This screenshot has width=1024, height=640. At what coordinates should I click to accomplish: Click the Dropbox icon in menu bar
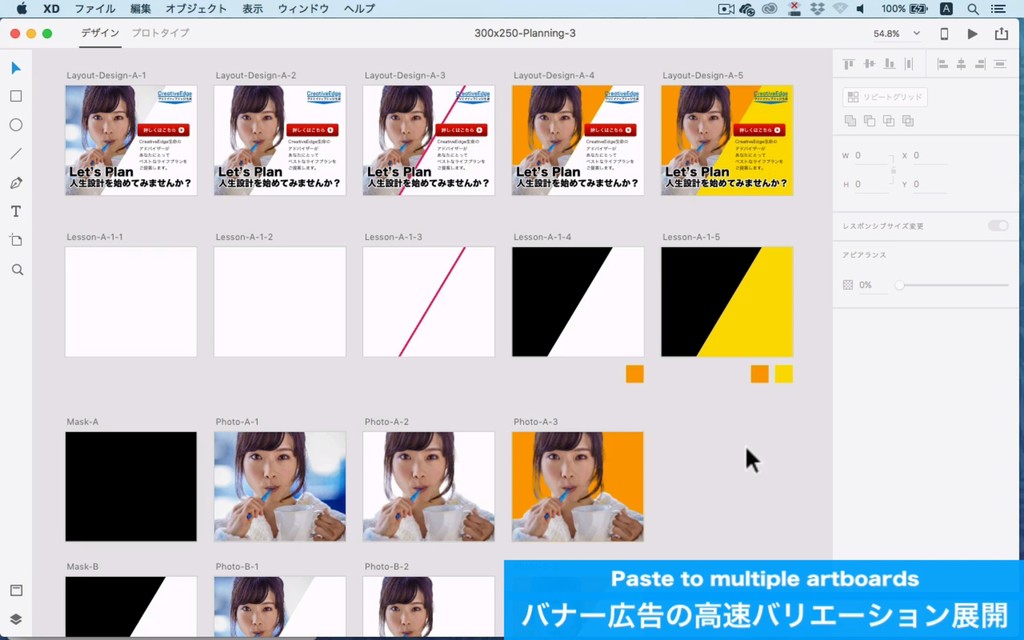pyautogui.click(x=816, y=8)
